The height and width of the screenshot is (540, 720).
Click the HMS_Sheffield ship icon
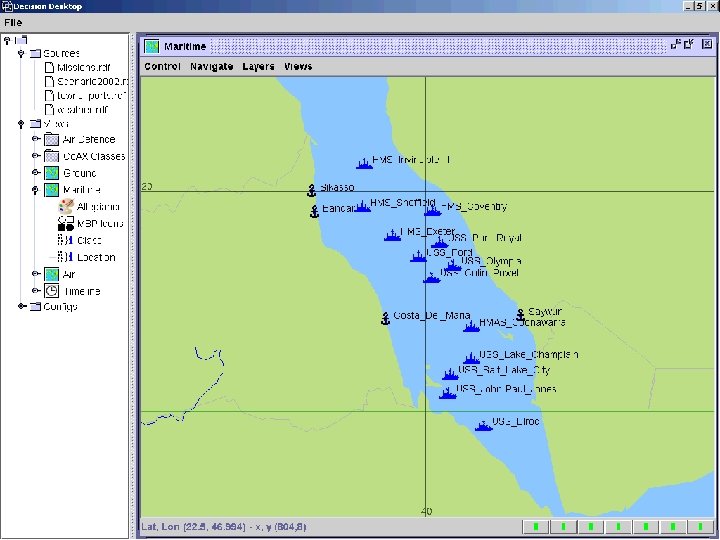pyautogui.click(x=363, y=206)
